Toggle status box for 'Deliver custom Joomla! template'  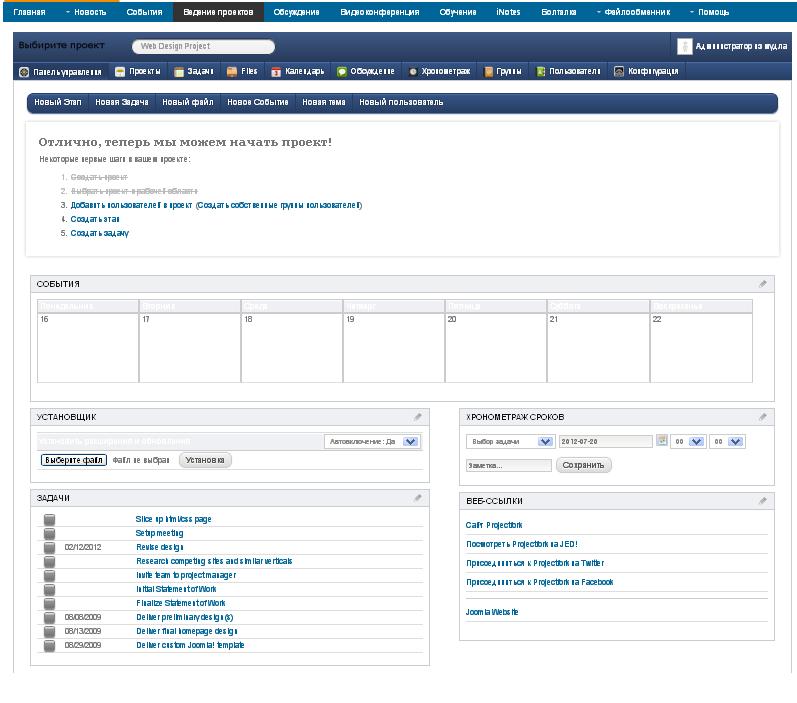(49, 646)
